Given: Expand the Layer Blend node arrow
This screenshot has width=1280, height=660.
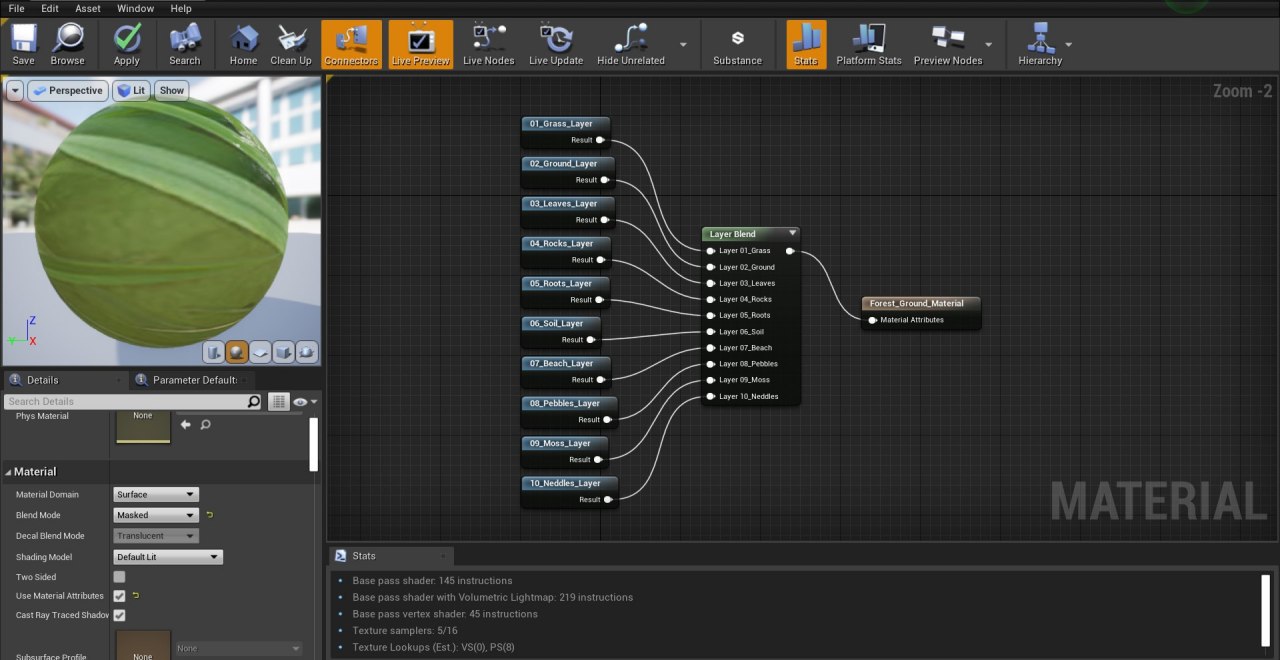Looking at the screenshot, I should click(792, 234).
